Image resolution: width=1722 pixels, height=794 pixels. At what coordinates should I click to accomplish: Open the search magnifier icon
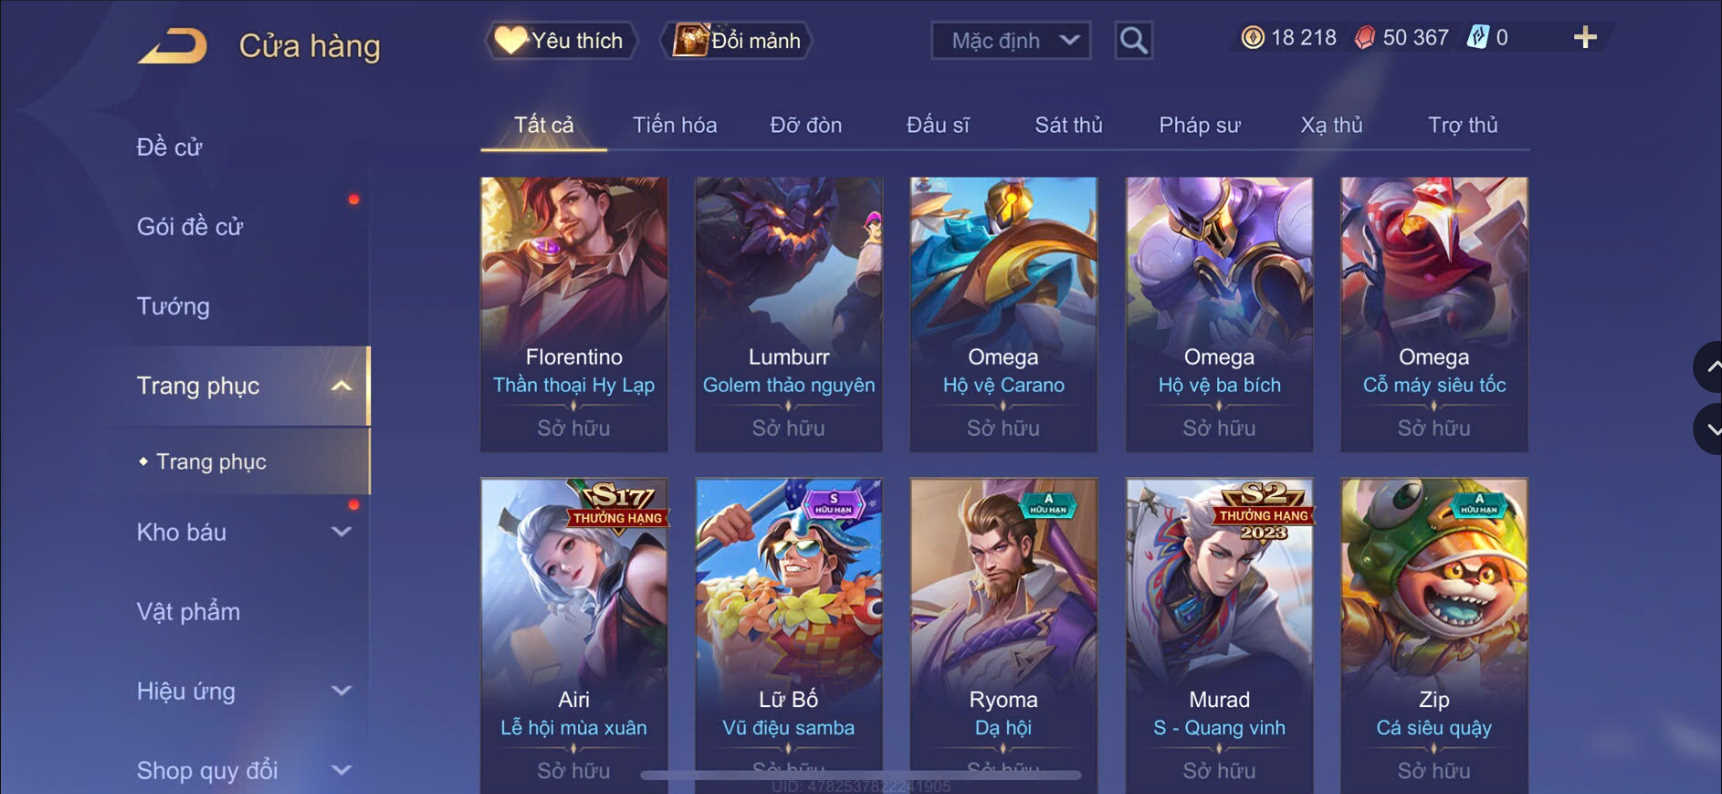pos(1133,40)
